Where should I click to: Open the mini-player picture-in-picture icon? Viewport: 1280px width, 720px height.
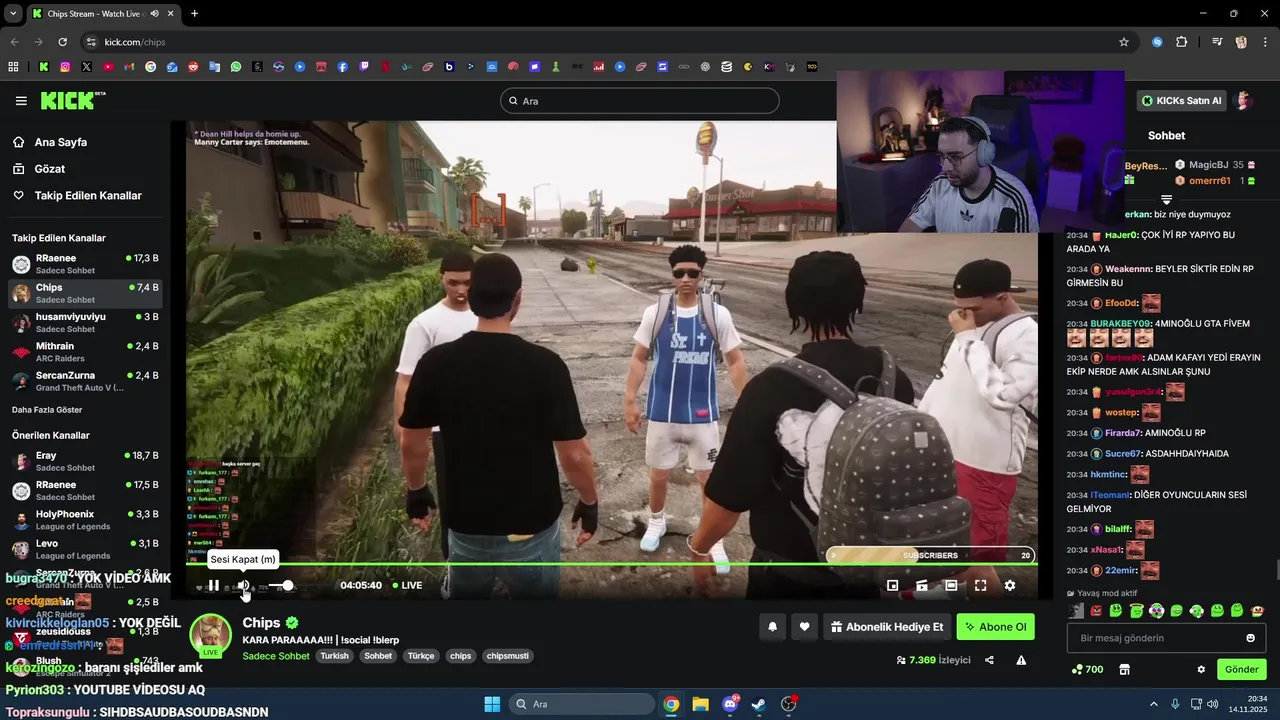[893, 586]
